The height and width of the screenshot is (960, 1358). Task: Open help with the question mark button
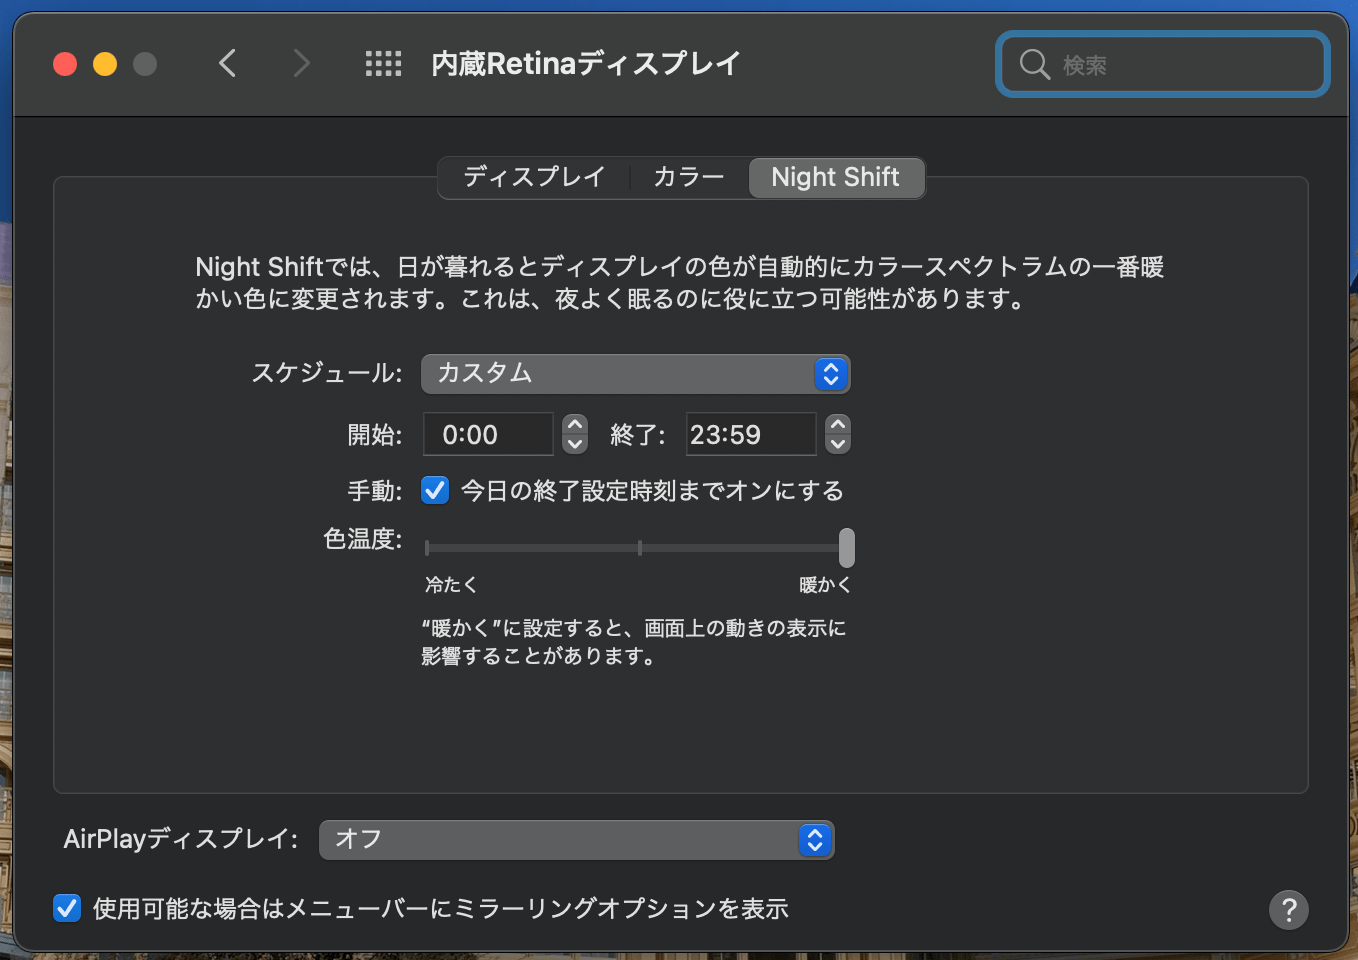1289,910
